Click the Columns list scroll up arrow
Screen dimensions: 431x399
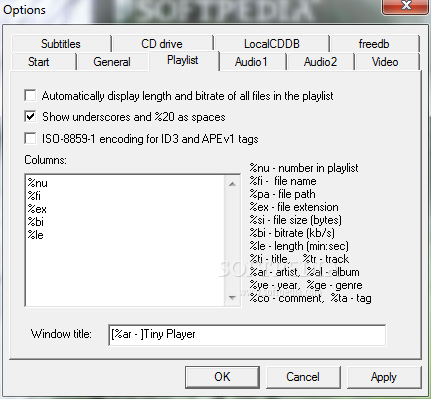point(232,184)
